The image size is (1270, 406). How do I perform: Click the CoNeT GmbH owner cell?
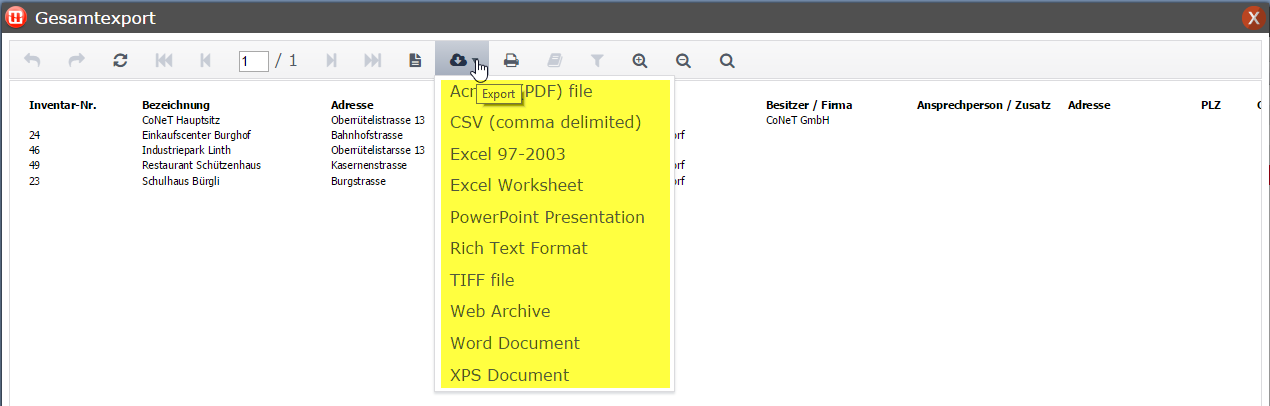[x=798, y=120]
